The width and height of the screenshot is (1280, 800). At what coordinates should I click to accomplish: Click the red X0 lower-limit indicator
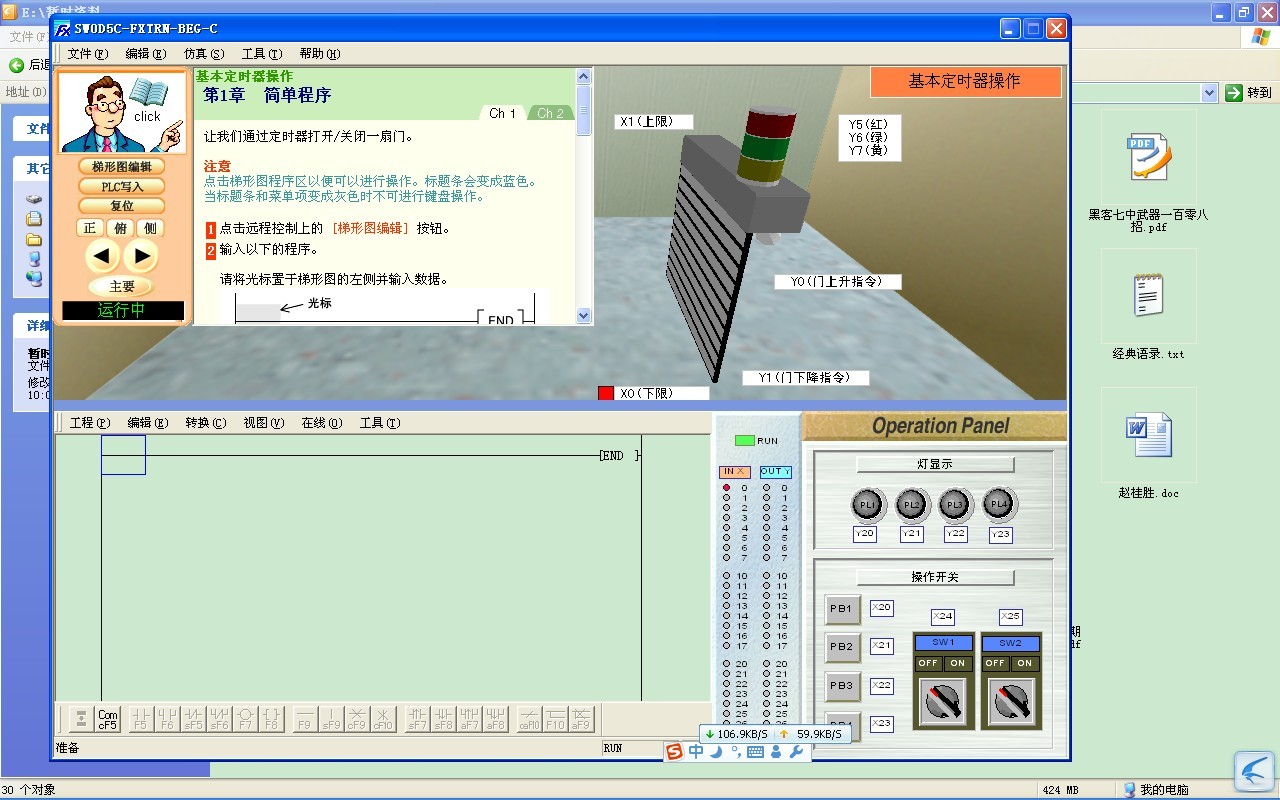click(x=605, y=393)
